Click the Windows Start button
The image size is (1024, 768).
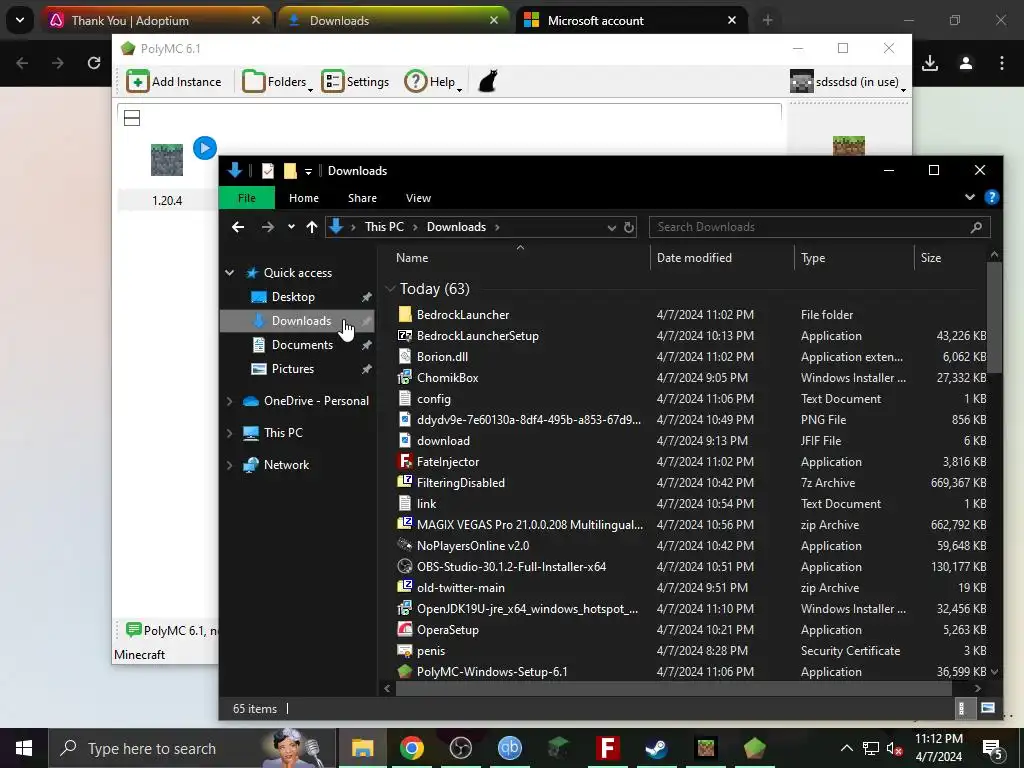tap(24, 748)
